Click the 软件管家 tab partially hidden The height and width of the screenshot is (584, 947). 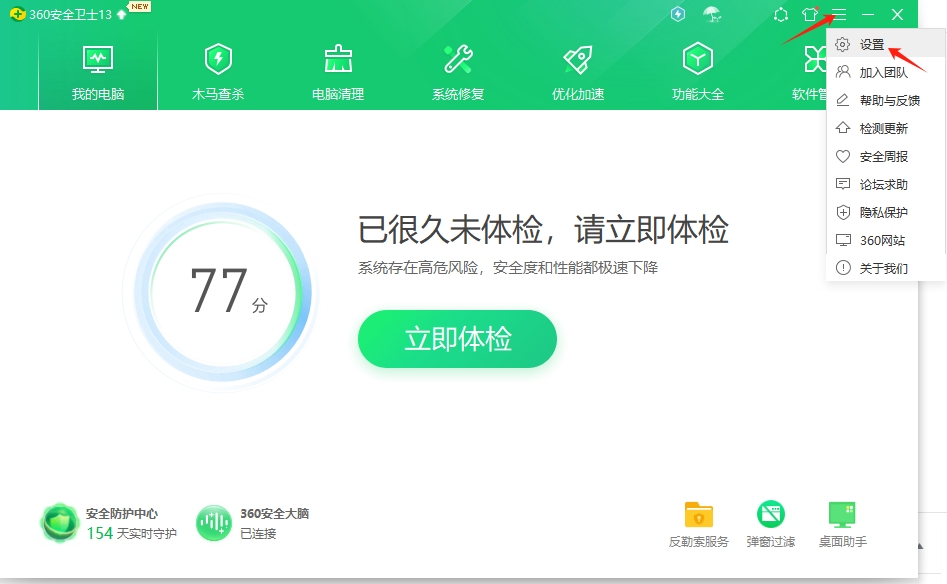(x=809, y=73)
